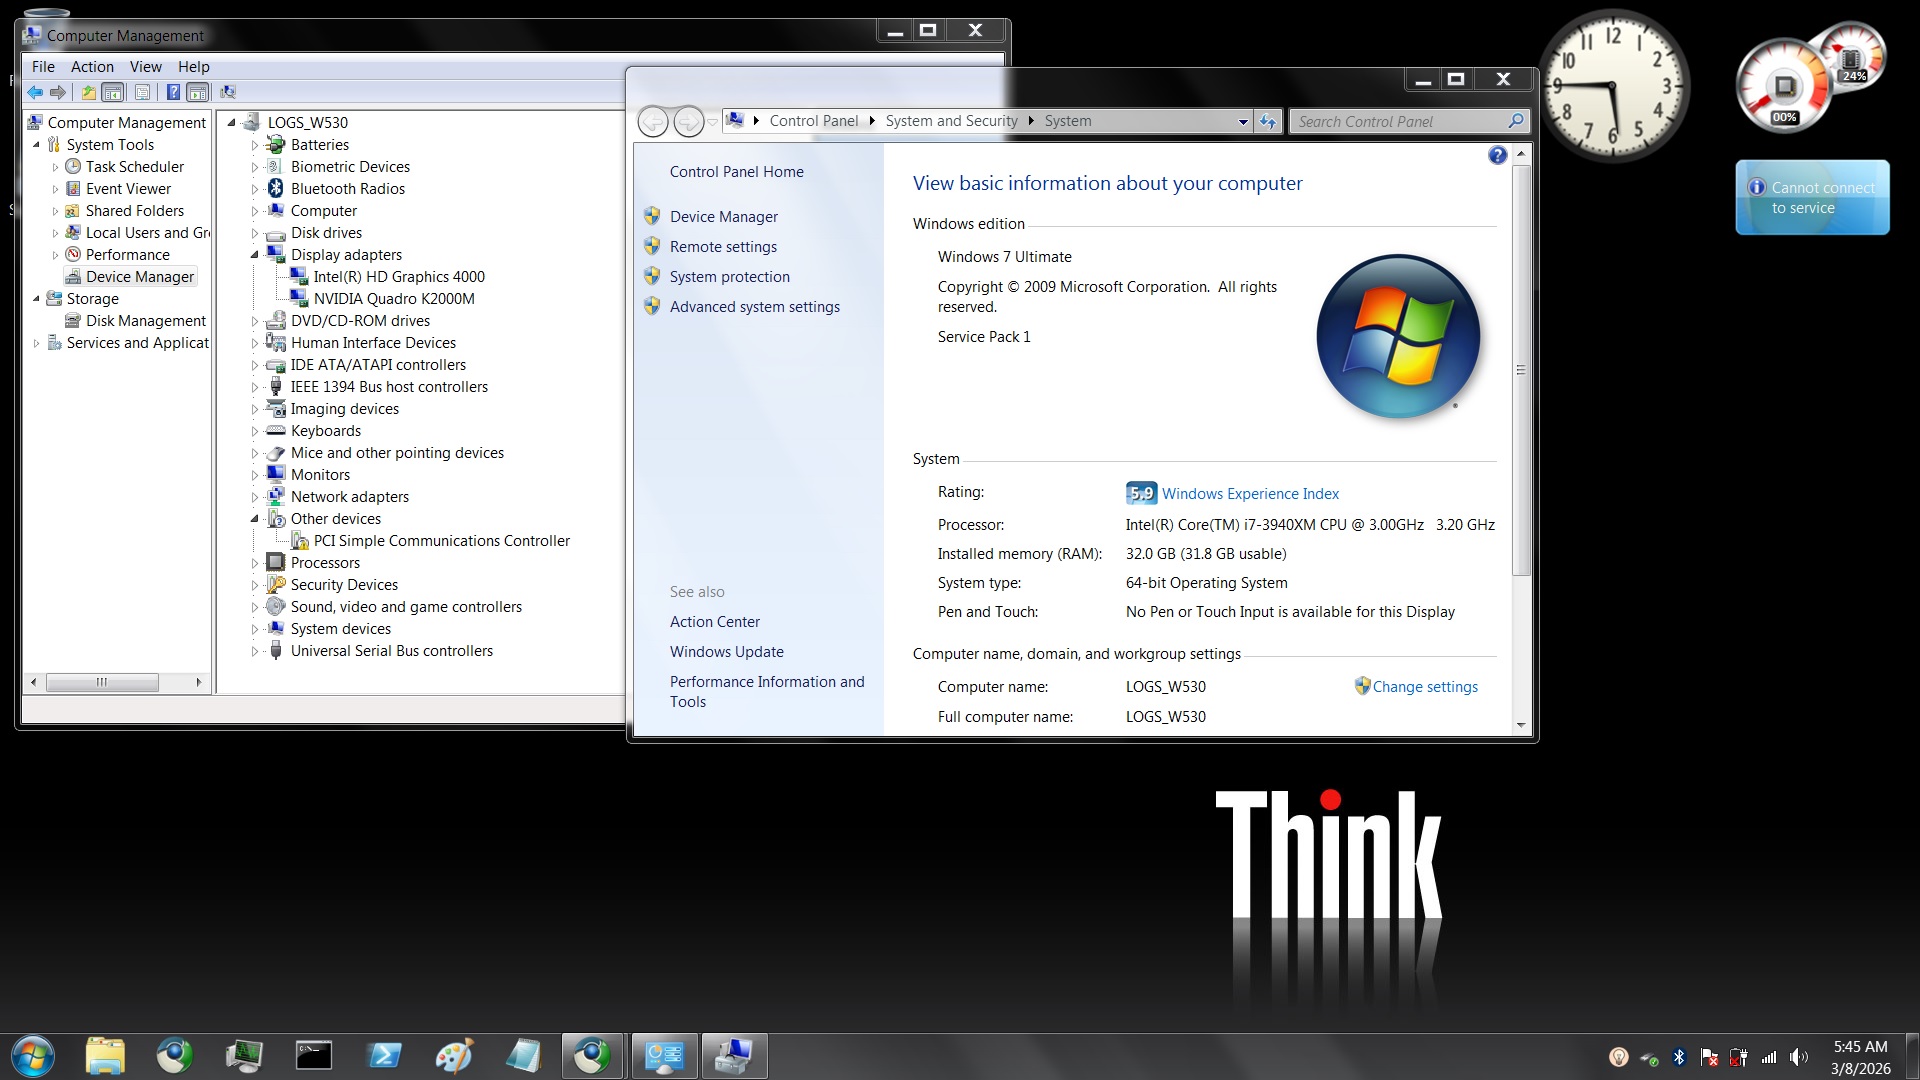This screenshot has width=1920, height=1080.
Task: Open the Windows Experience Index link
Action: pos(1250,494)
